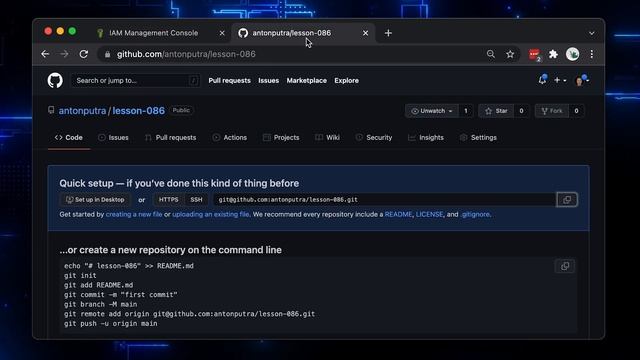Click the browser address bar URL
Viewport: 640px width, 360px height.
click(186, 54)
